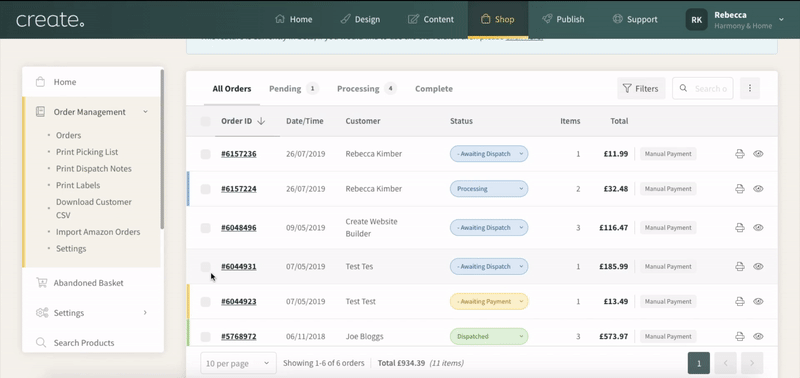Click the Create logo
The image size is (800, 378).
pos(49,20)
